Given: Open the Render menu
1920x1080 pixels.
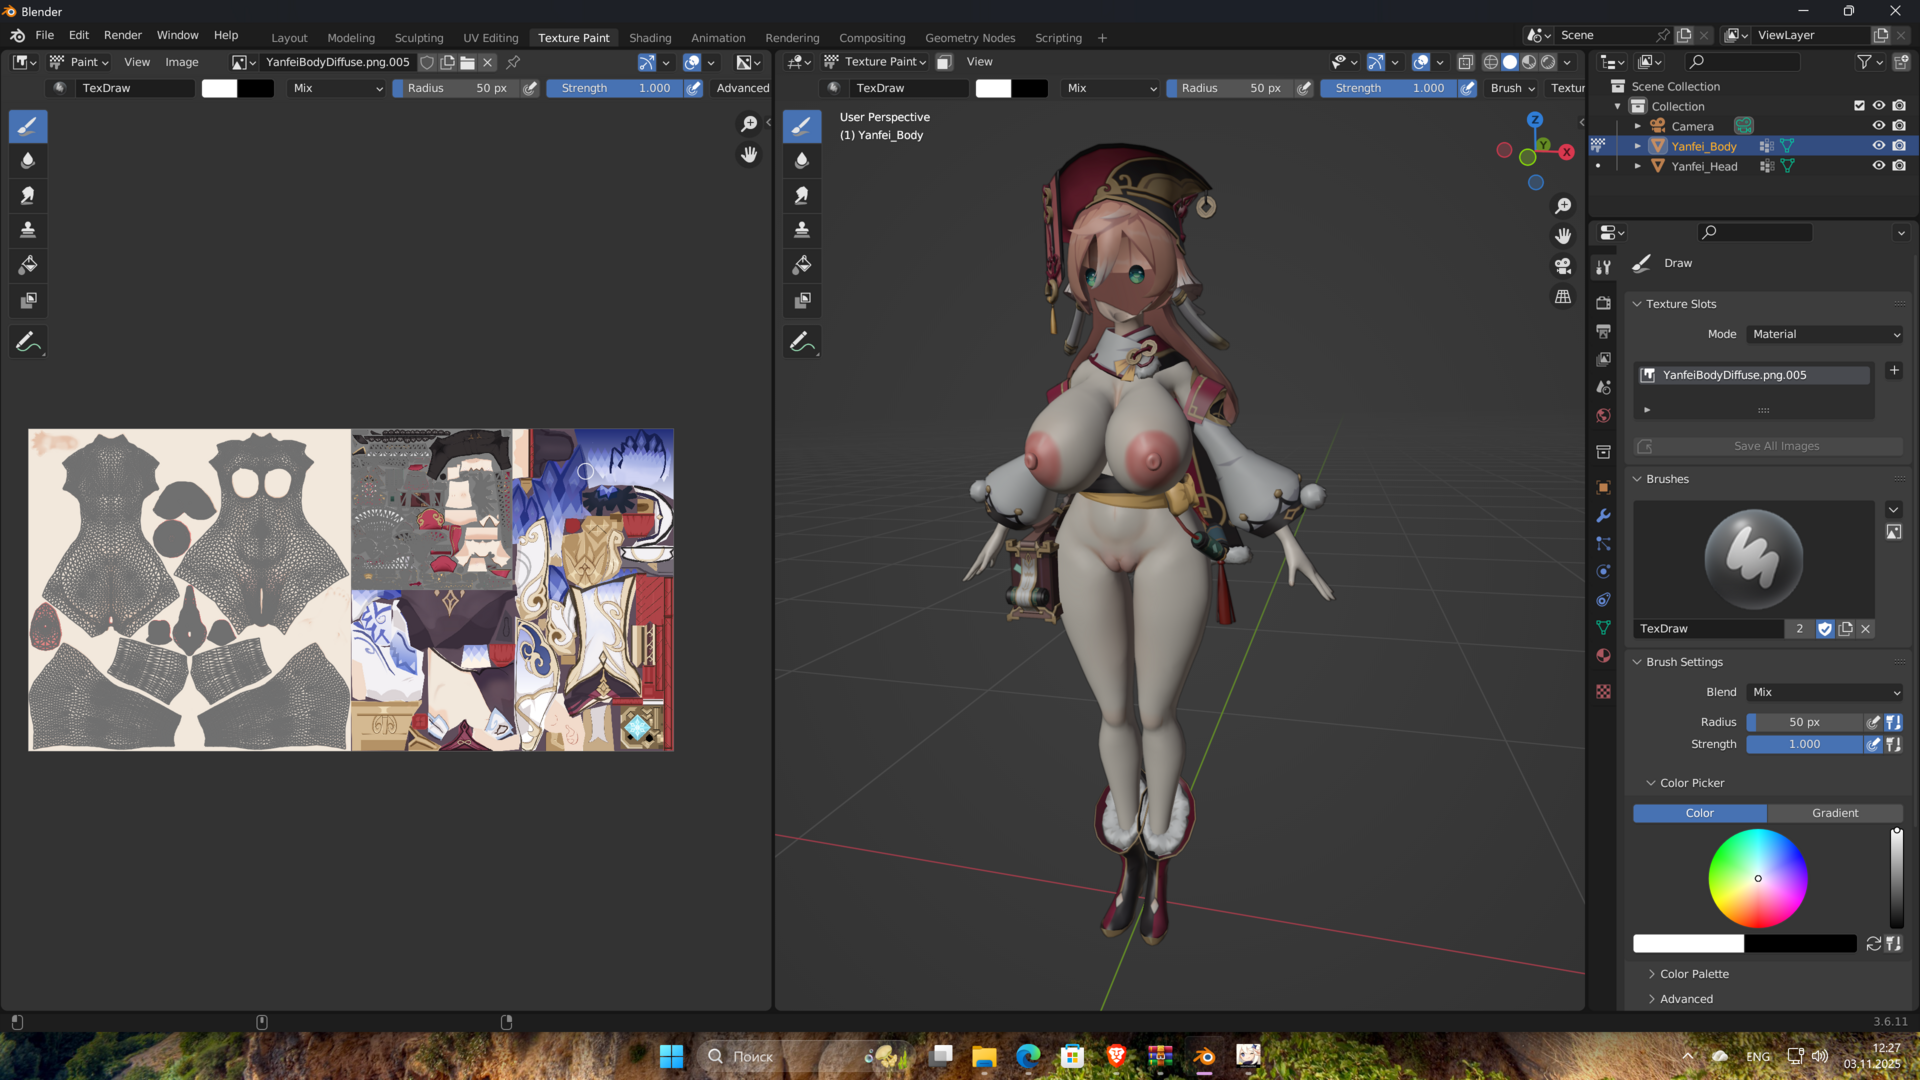Looking at the screenshot, I should click(x=123, y=35).
